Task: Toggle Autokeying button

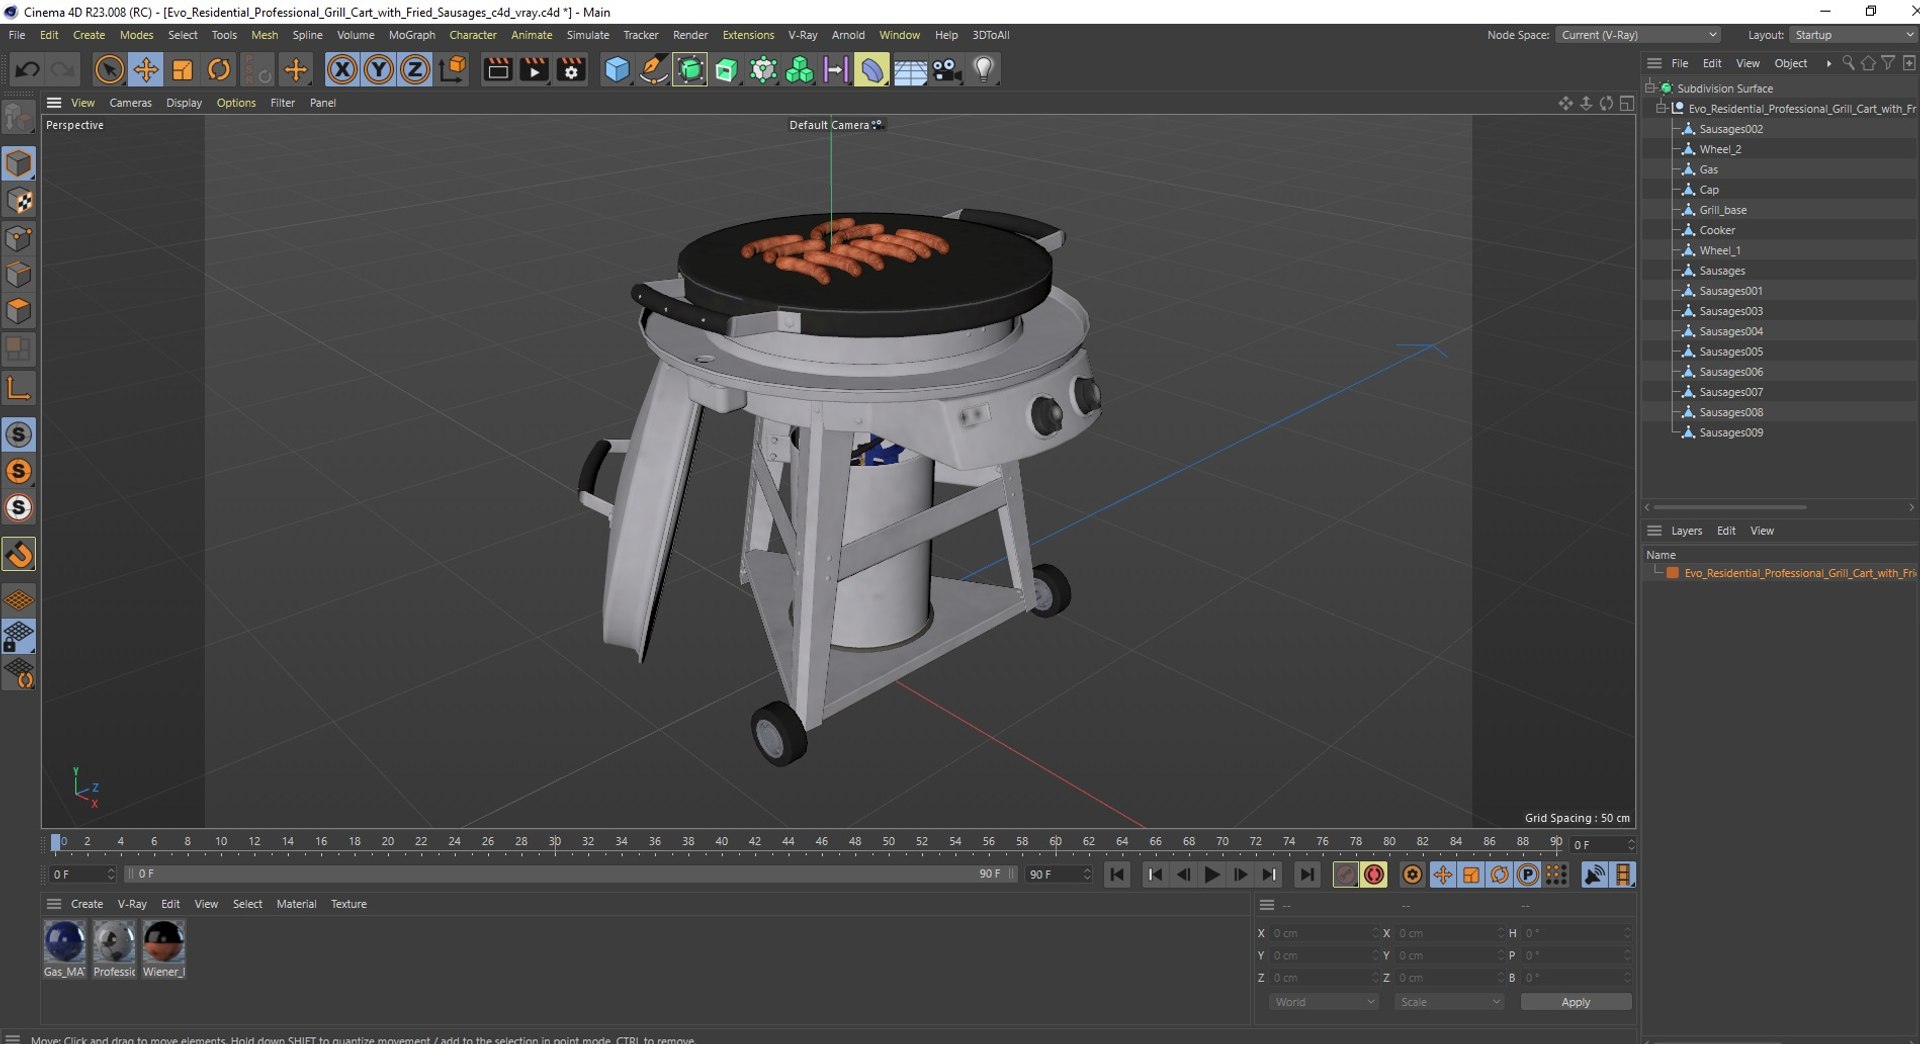Action: (x=1374, y=875)
